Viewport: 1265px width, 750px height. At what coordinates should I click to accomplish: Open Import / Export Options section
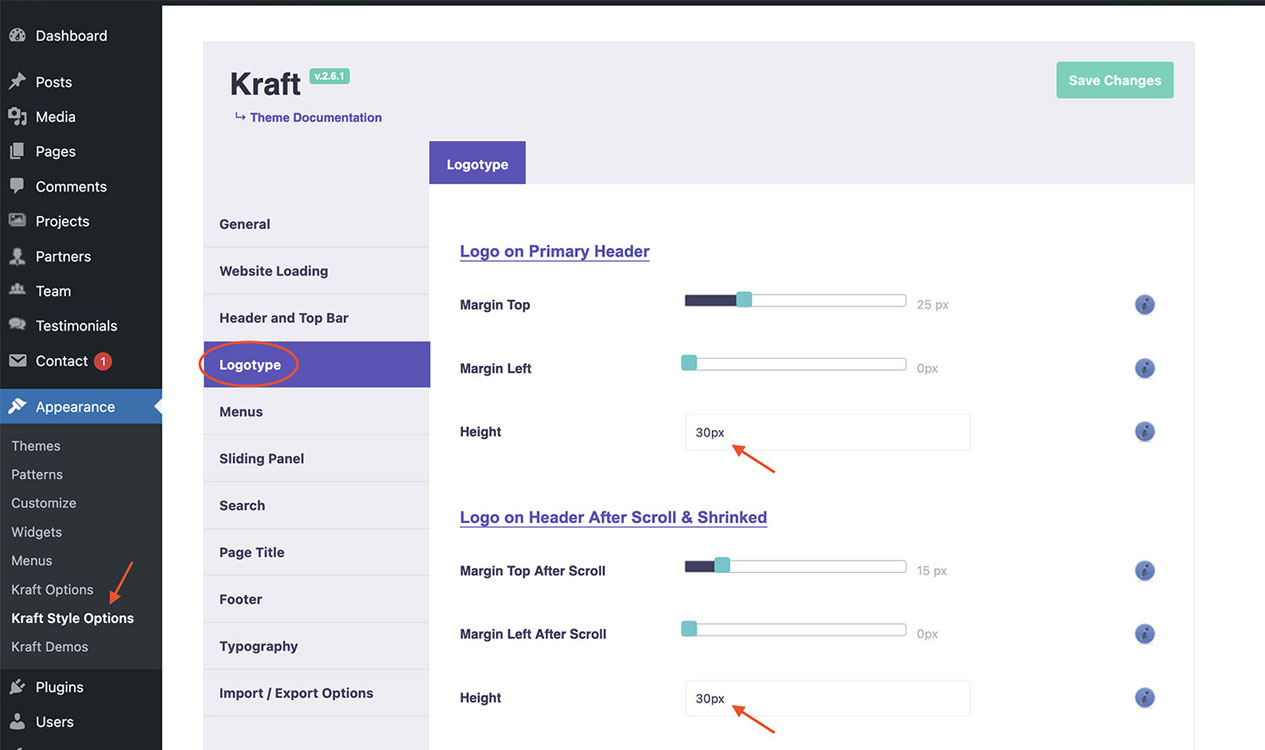(296, 693)
